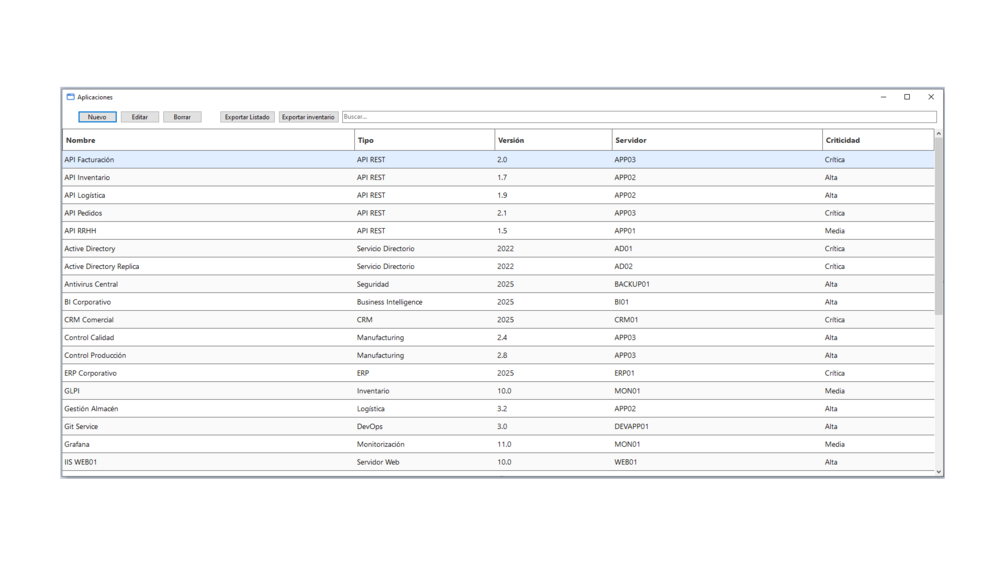Image resolution: width=1005 pixels, height=565 pixels.
Task: Select the Active Directory Replica row
Action: click(x=498, y=266)
